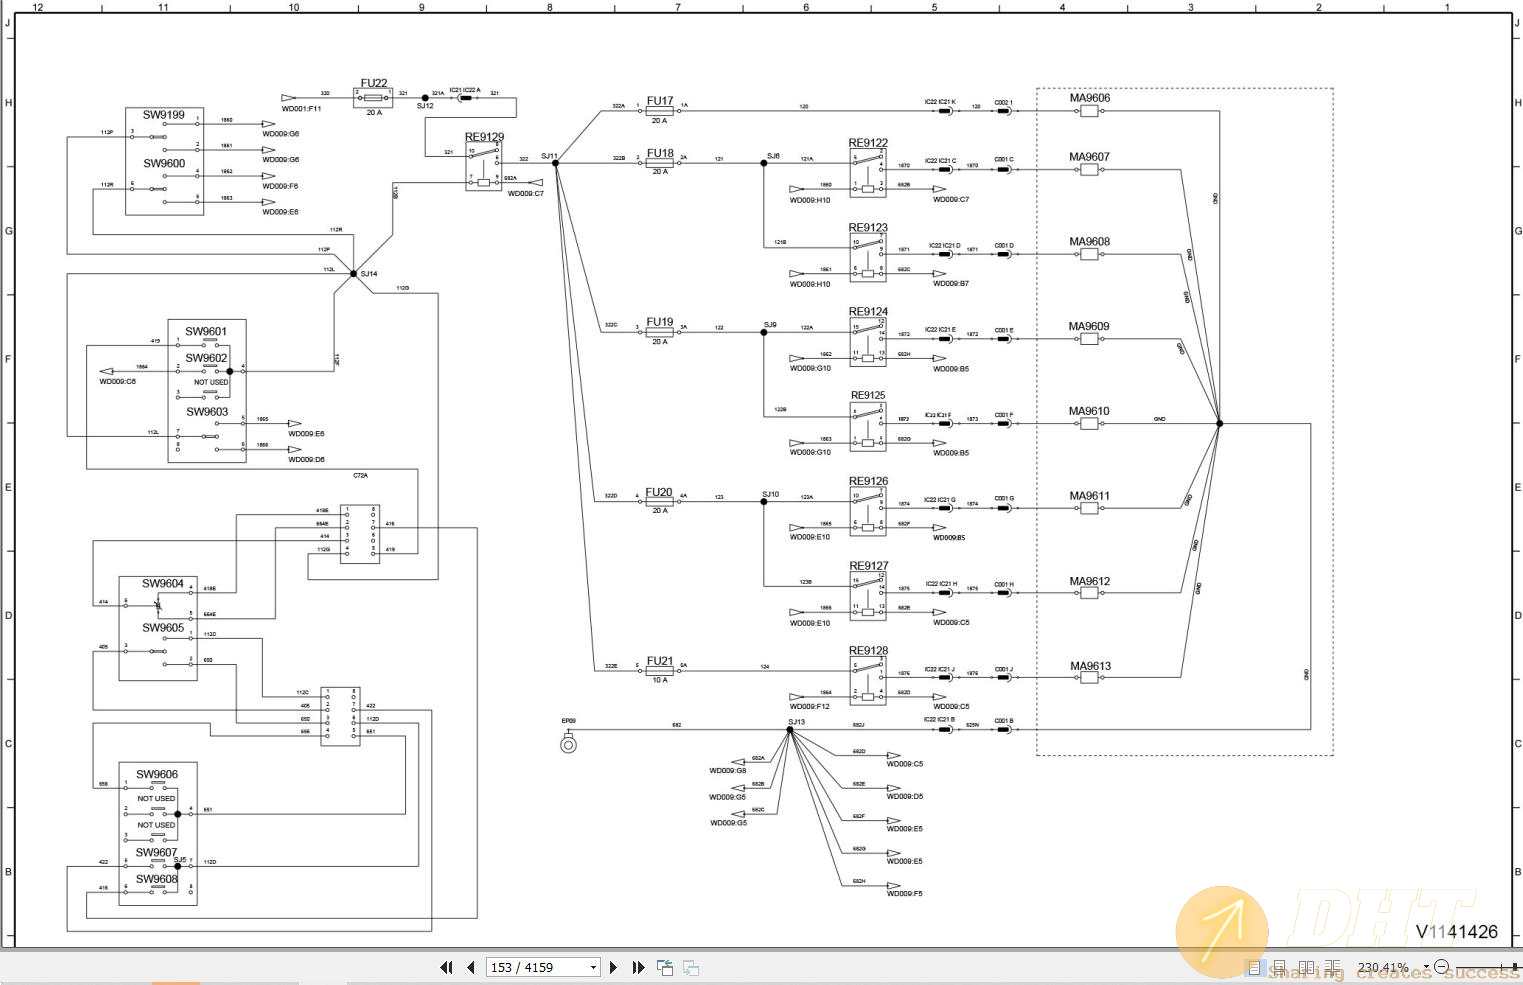Click the SW9604 switch label
1523x985 pixels.
pos(163,584)
